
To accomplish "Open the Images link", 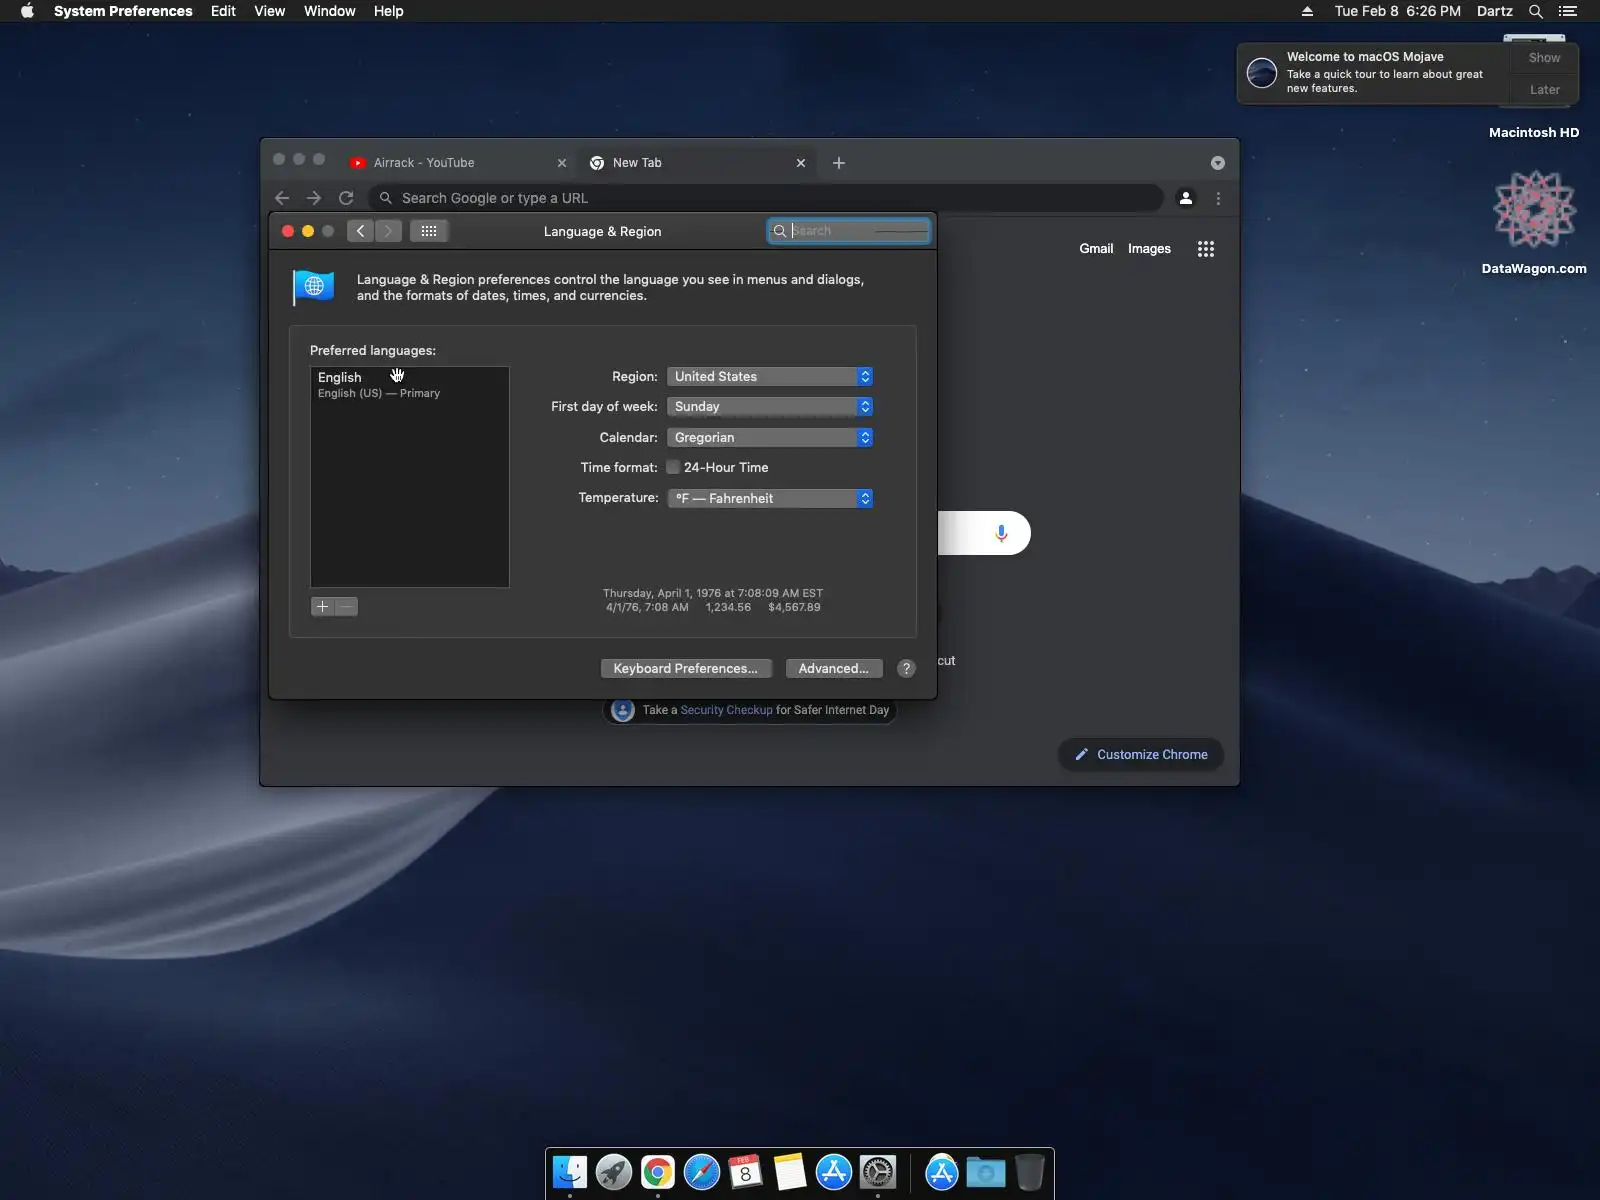I will [x=1149, y=249].
